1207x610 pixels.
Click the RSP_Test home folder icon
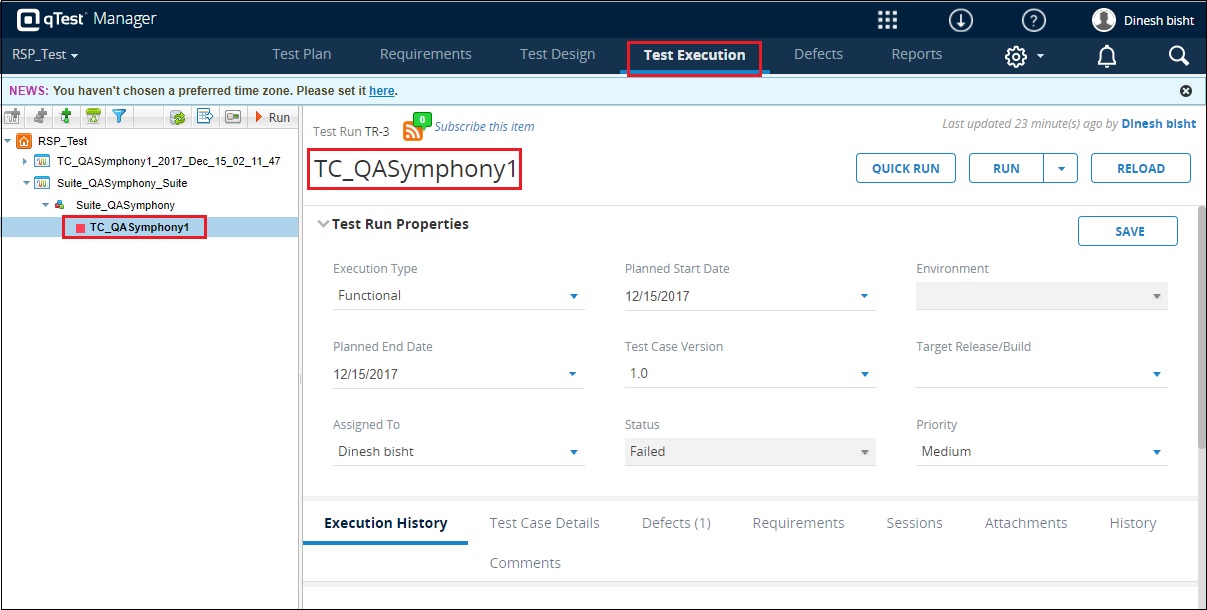click(24, 142)
